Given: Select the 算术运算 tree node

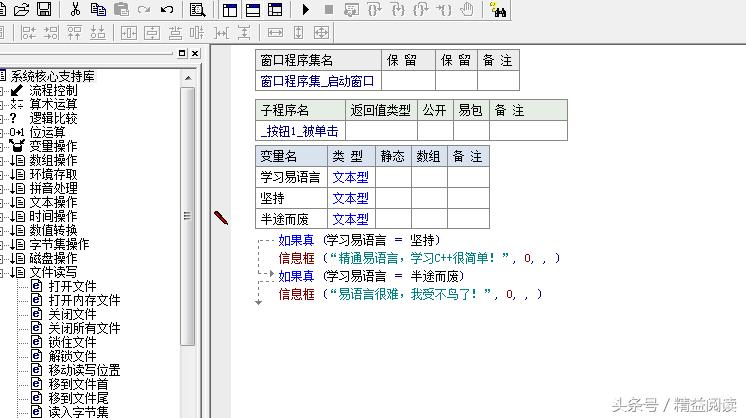Looking at the screenshot, I should tap(53, 104).
